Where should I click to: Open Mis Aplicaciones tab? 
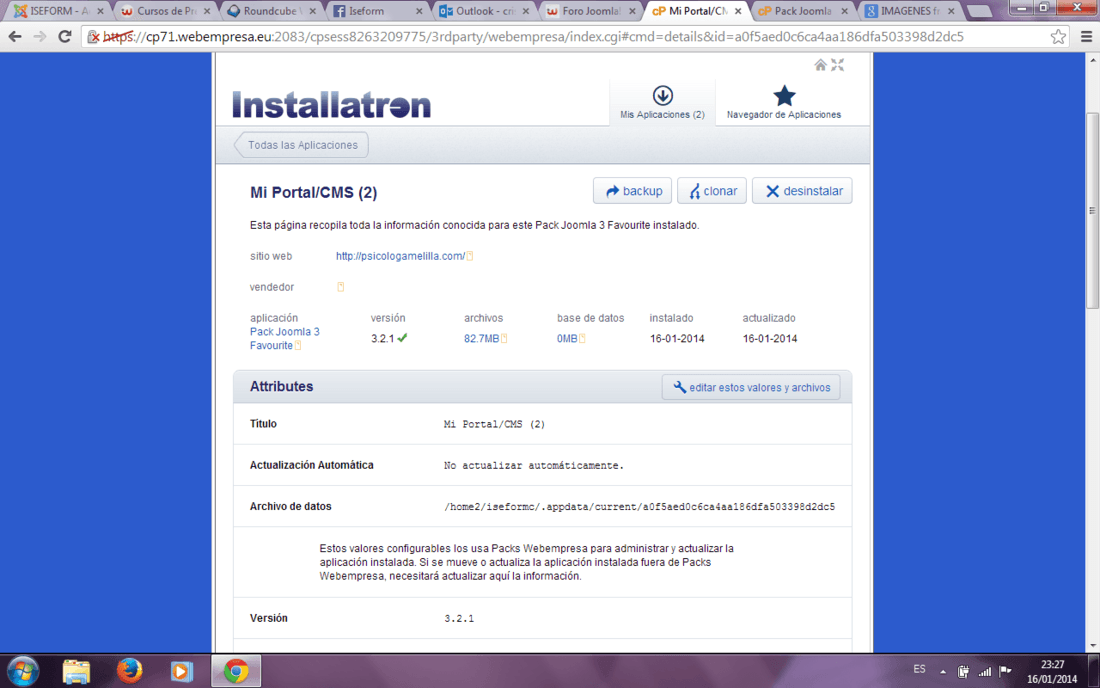tap(662, 102)
